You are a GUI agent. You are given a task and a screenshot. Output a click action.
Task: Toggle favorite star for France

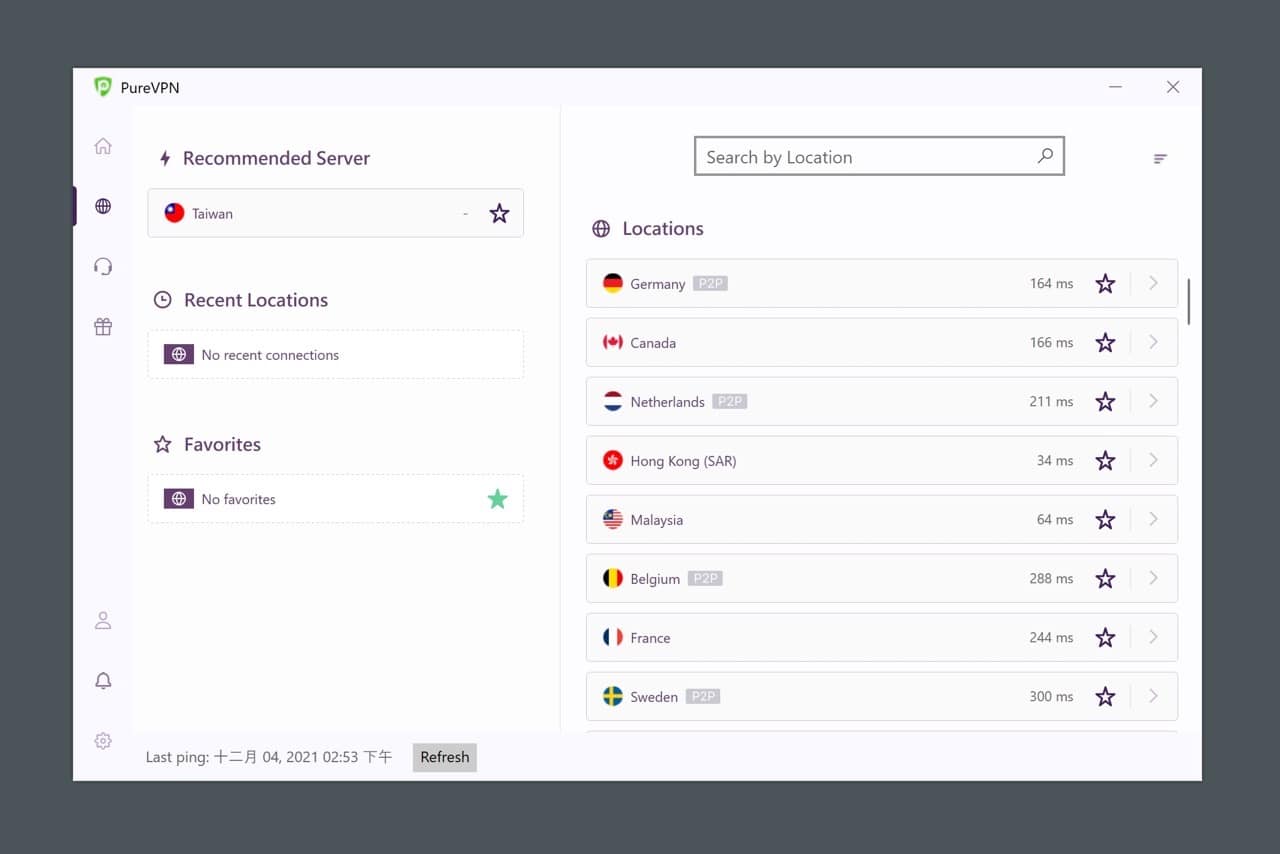1105,637
